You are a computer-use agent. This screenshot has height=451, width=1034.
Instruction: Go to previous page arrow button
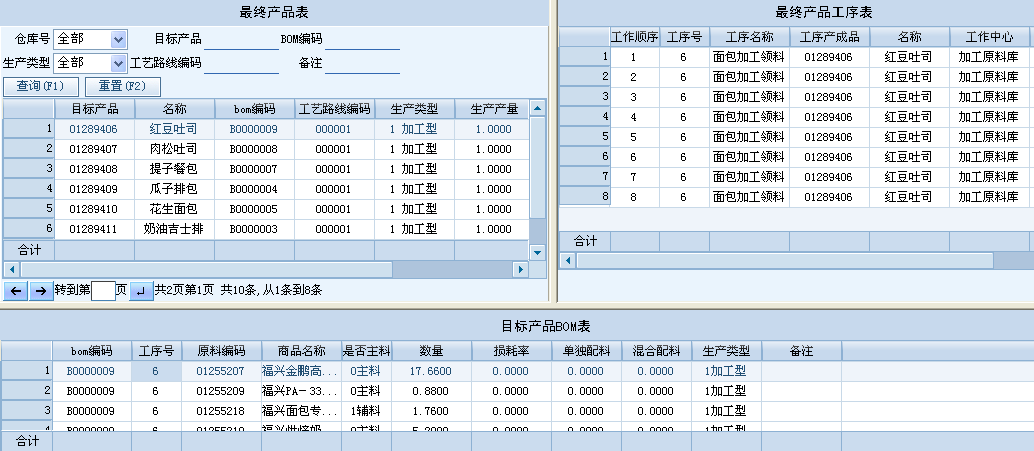16,291
